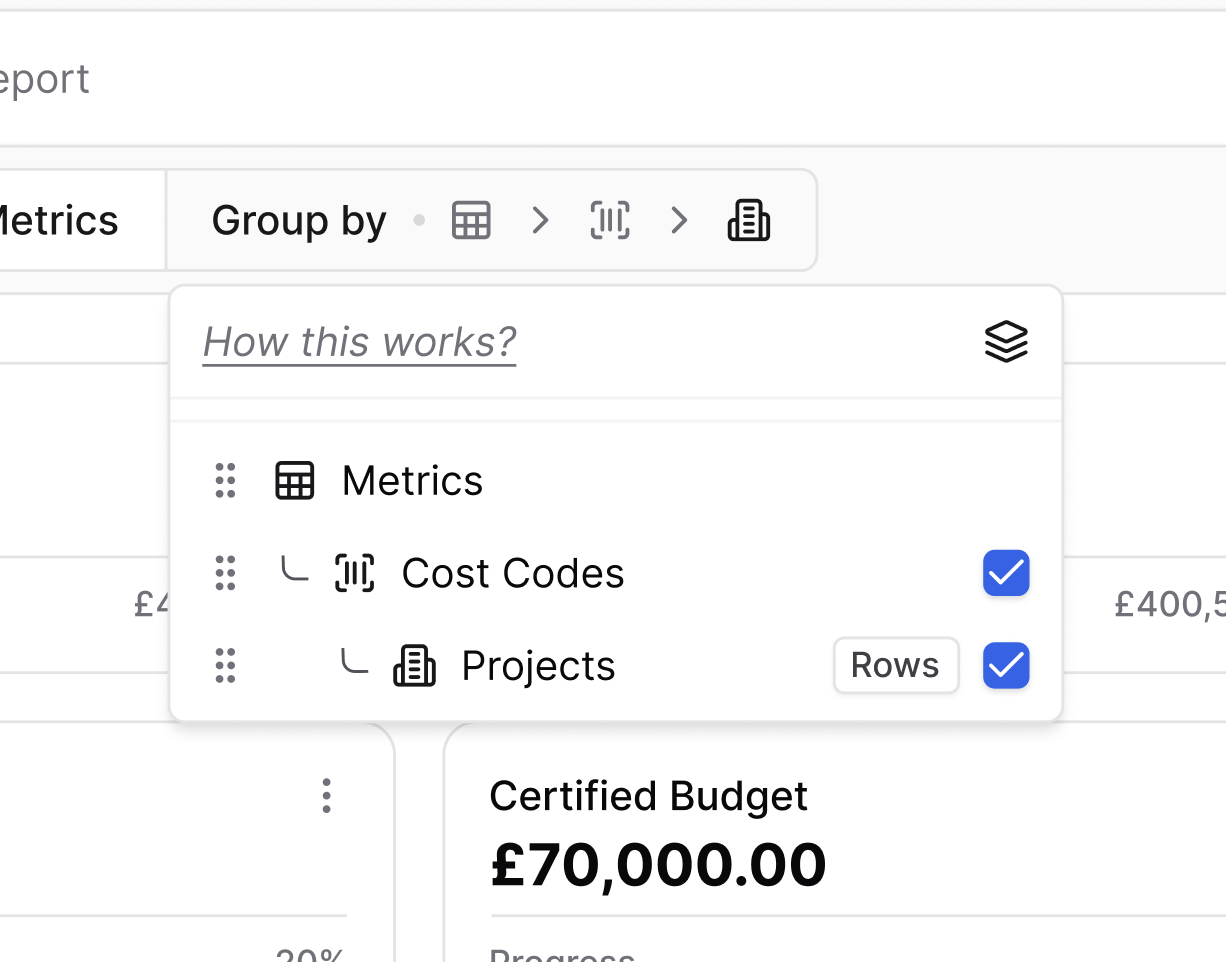Click the Projects building icon in list

(x=415, y=666)
